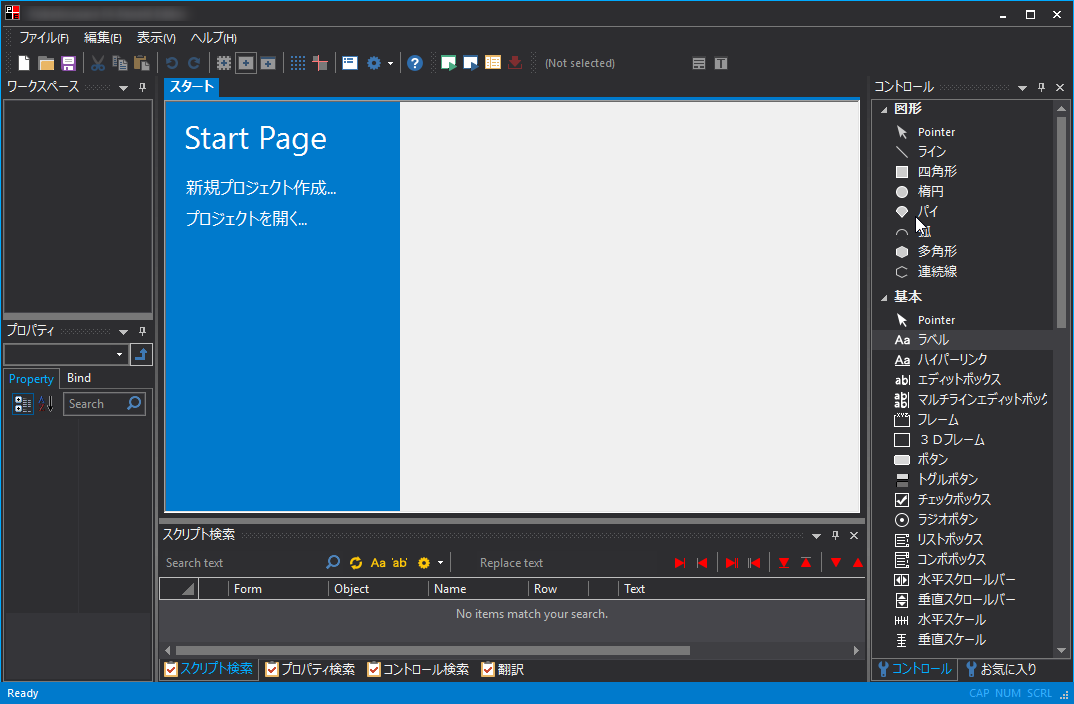Select the 楕円 ellipse shape control

(x=930, y=191)
